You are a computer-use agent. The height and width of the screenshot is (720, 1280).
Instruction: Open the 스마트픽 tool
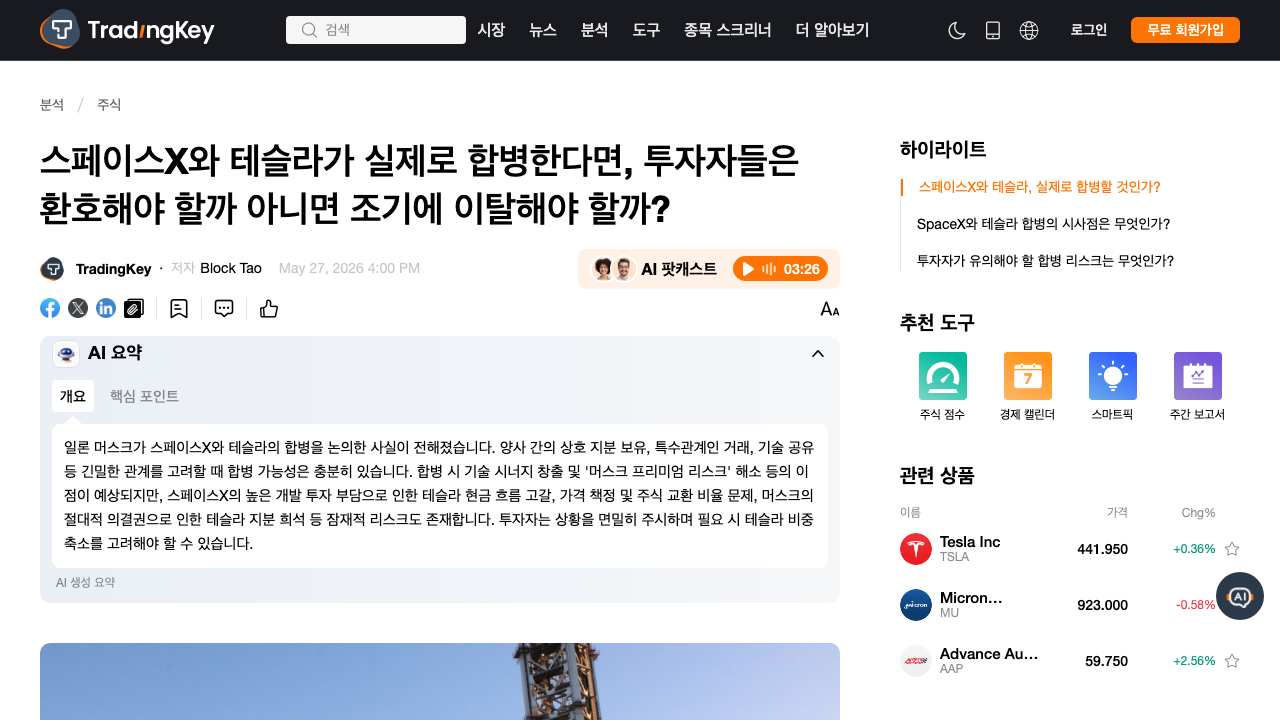click(1112, 387)
